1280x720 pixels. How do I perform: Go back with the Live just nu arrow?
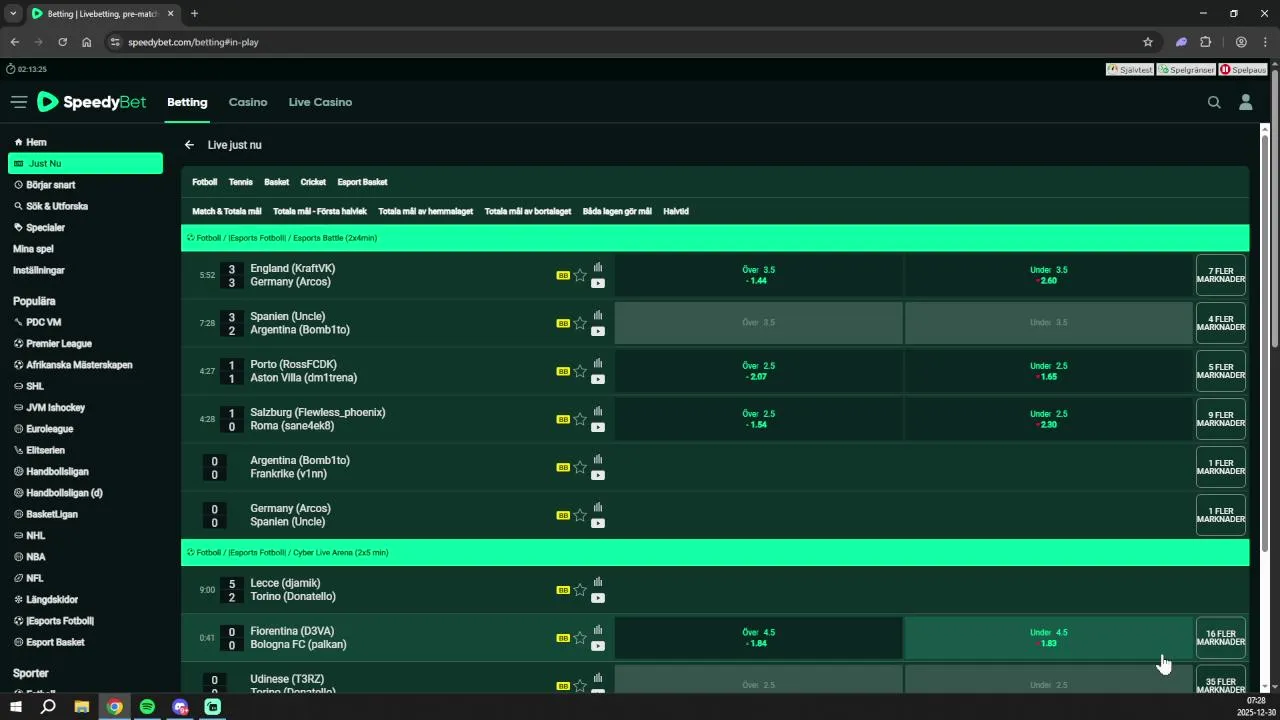coord(189,145)
